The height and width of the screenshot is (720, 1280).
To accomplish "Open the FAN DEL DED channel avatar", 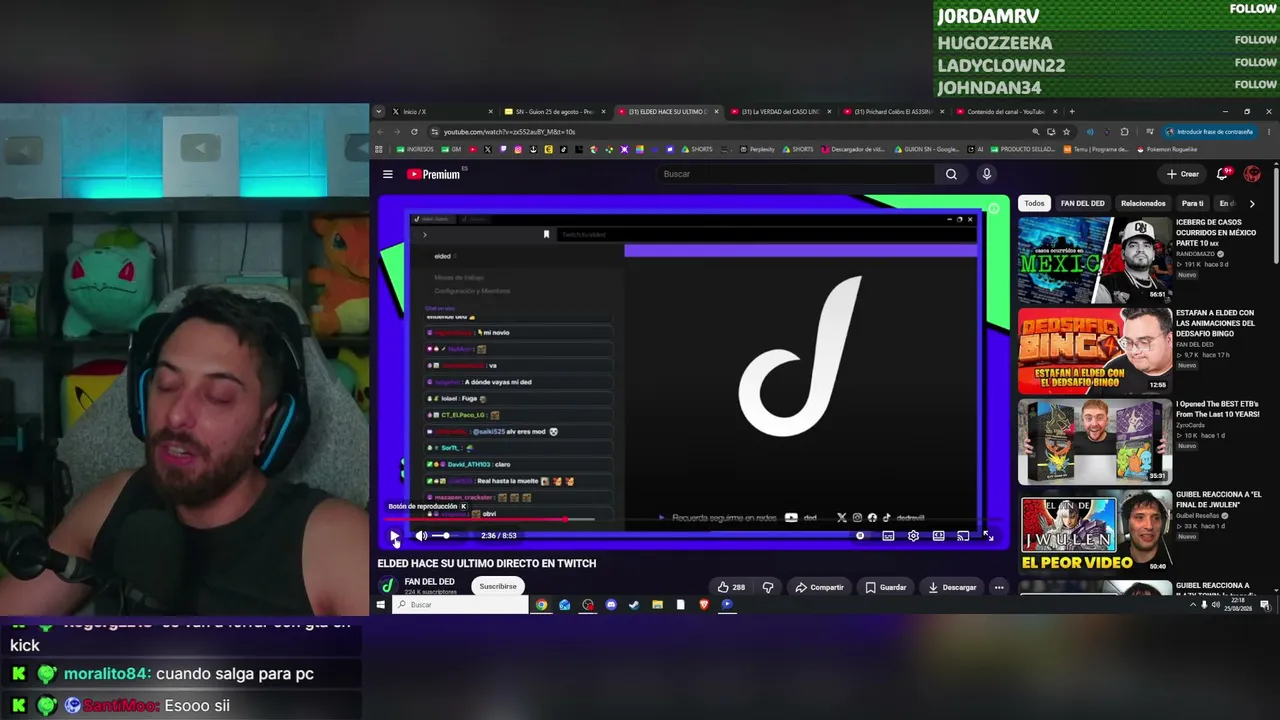I will (388, 586).
